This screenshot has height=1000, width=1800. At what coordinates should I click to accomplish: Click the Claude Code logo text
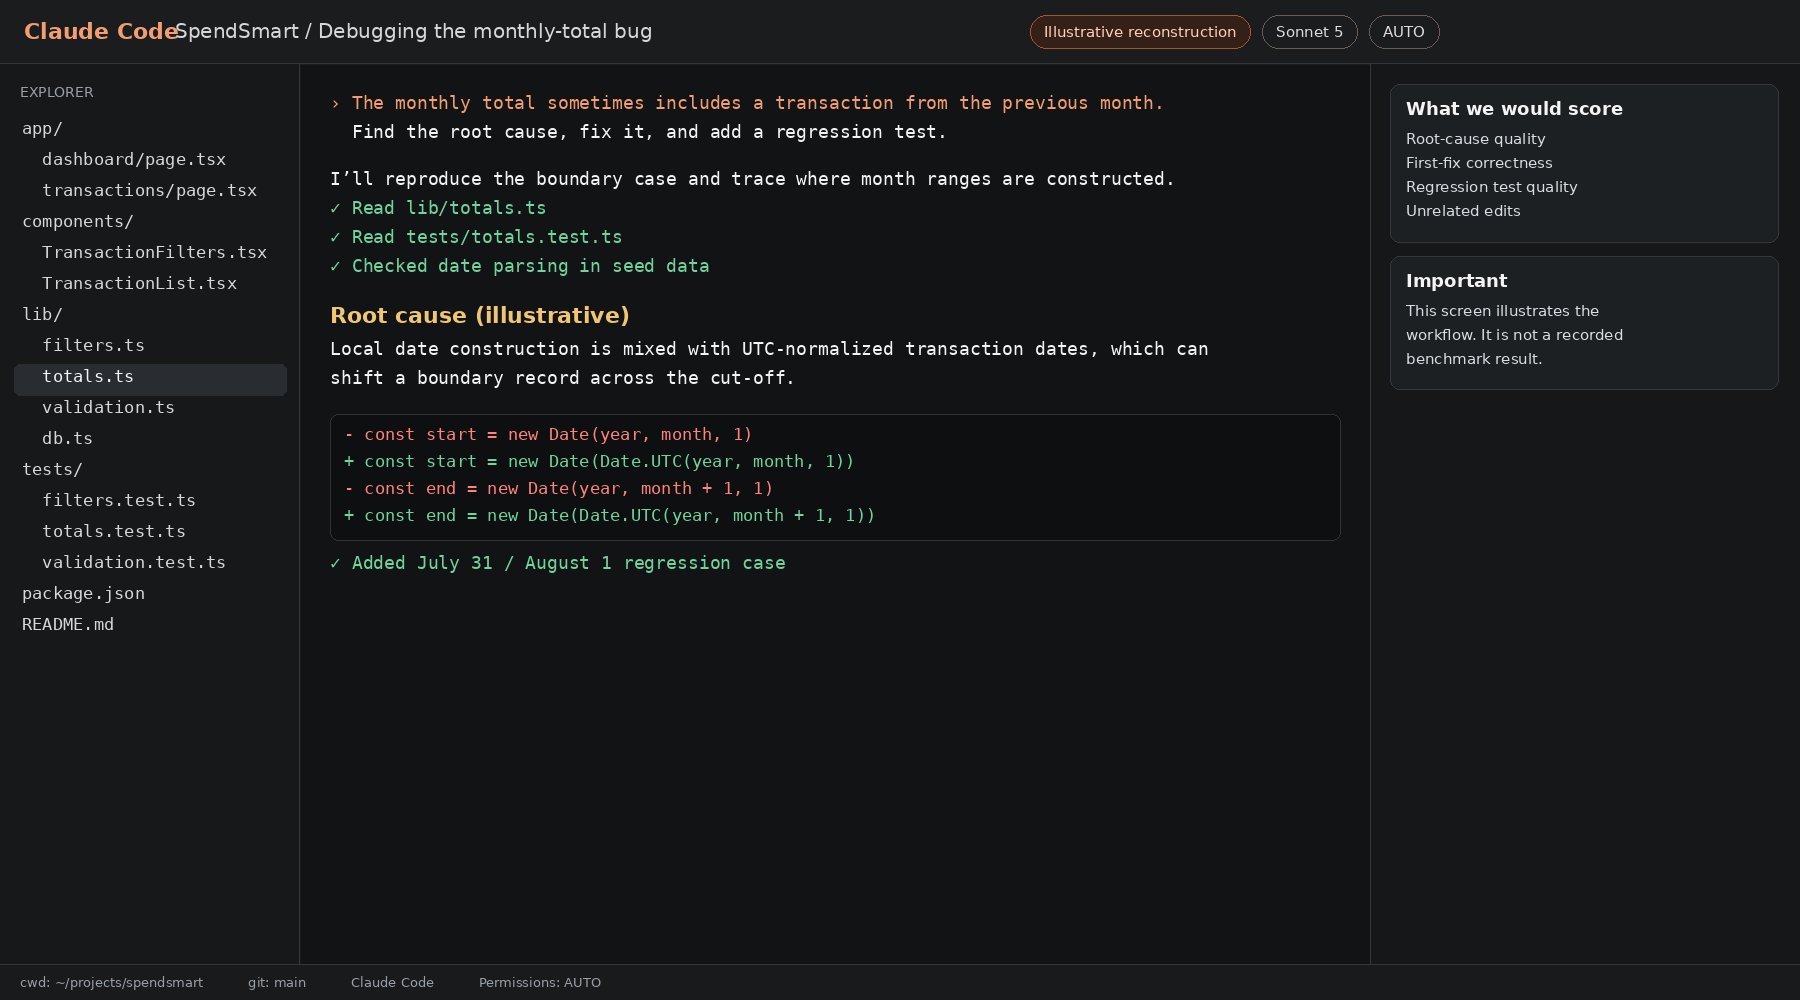point(101,31)
